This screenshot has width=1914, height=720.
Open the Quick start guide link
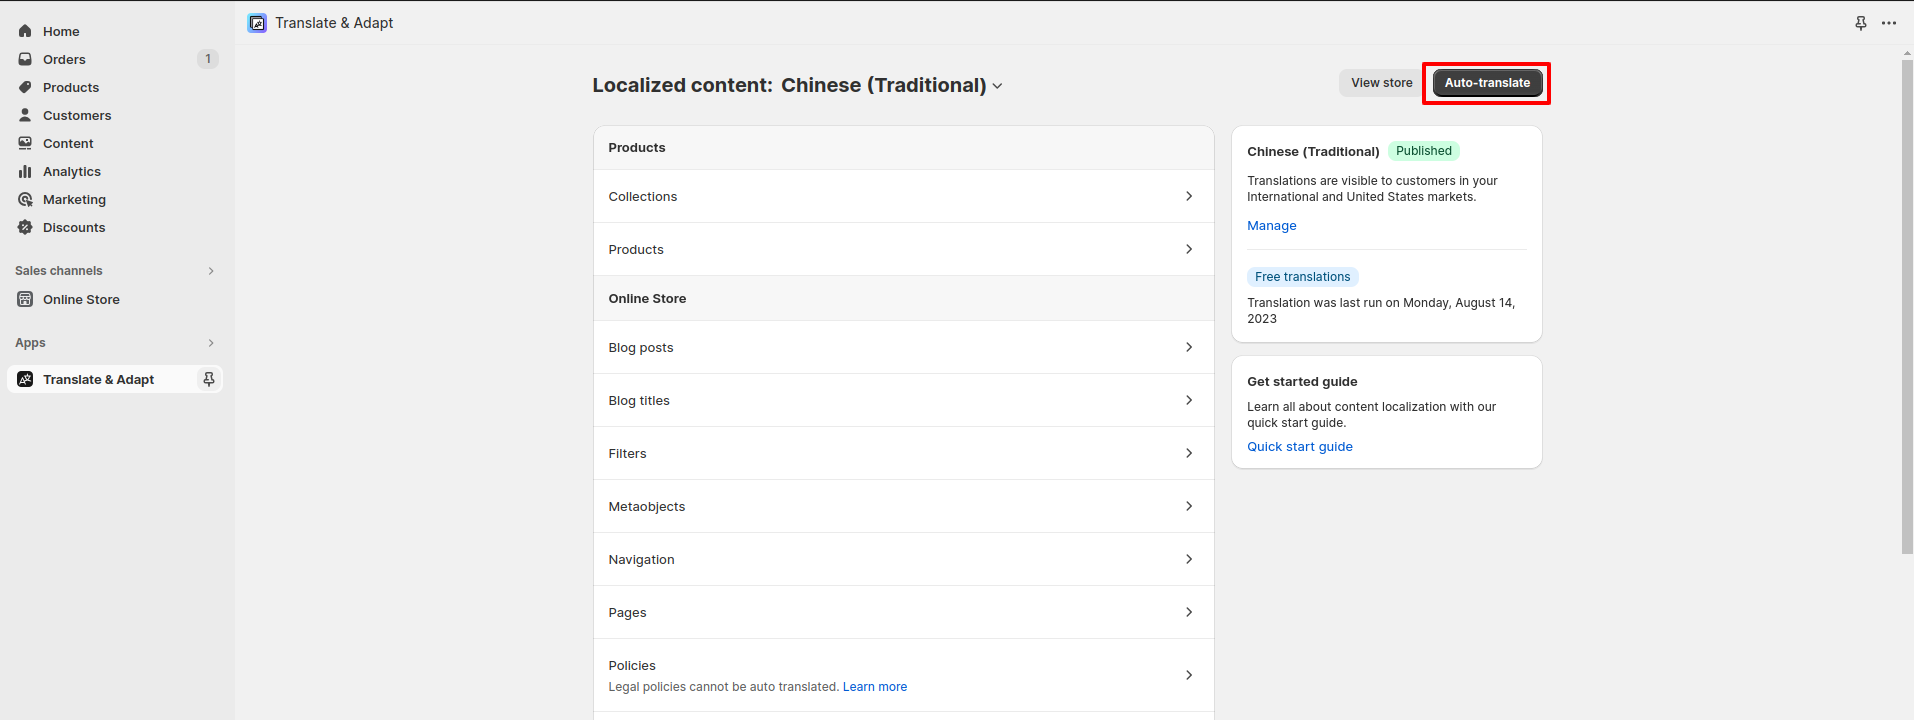coord(1300,447)
